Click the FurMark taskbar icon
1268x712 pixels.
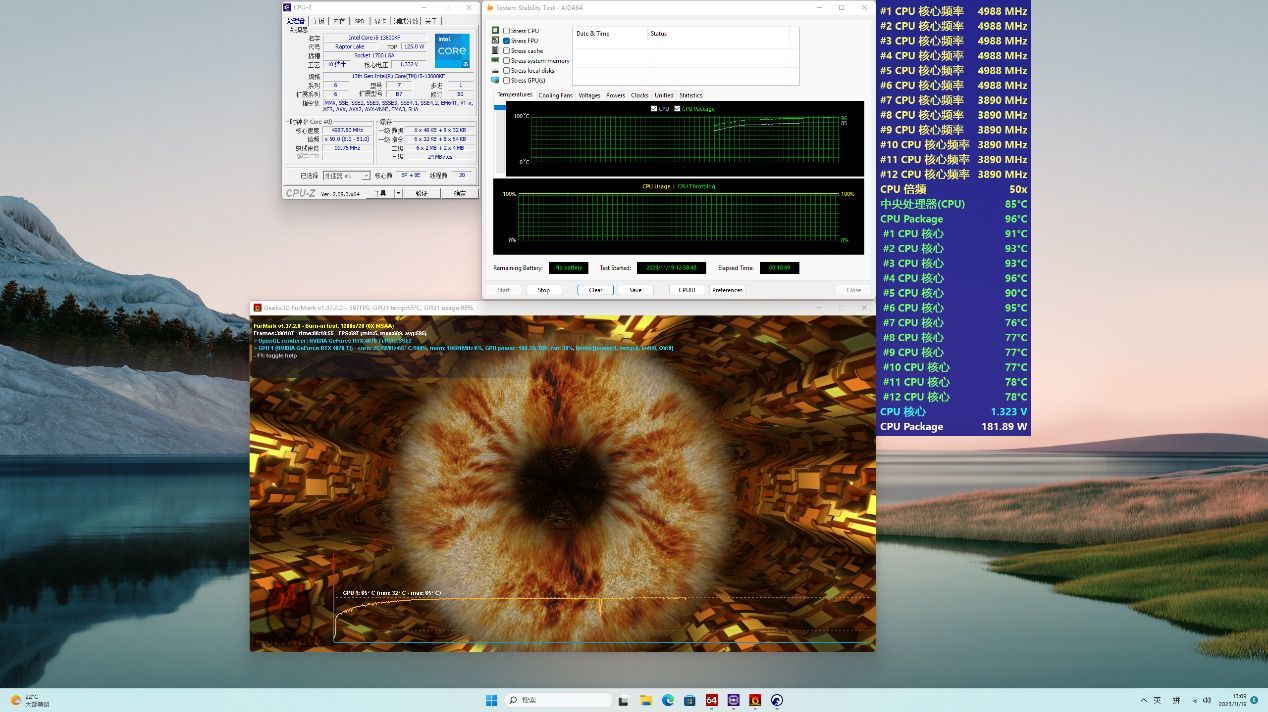coord(755,700)
